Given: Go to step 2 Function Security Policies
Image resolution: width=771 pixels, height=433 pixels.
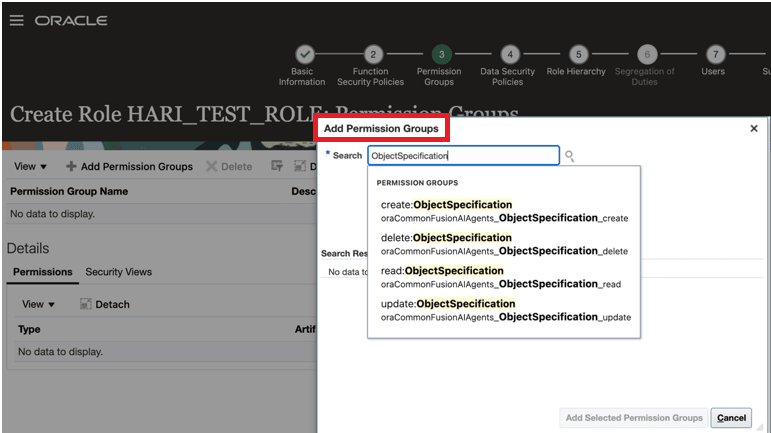Looking at the screenshot, I should point(373,54).
